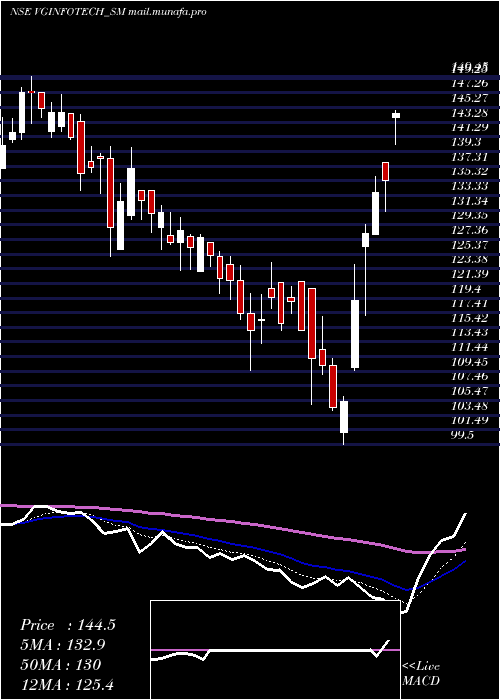500x700 pixels.
Task: Click the 135.32 price axis label
Action: coord(470,171)
